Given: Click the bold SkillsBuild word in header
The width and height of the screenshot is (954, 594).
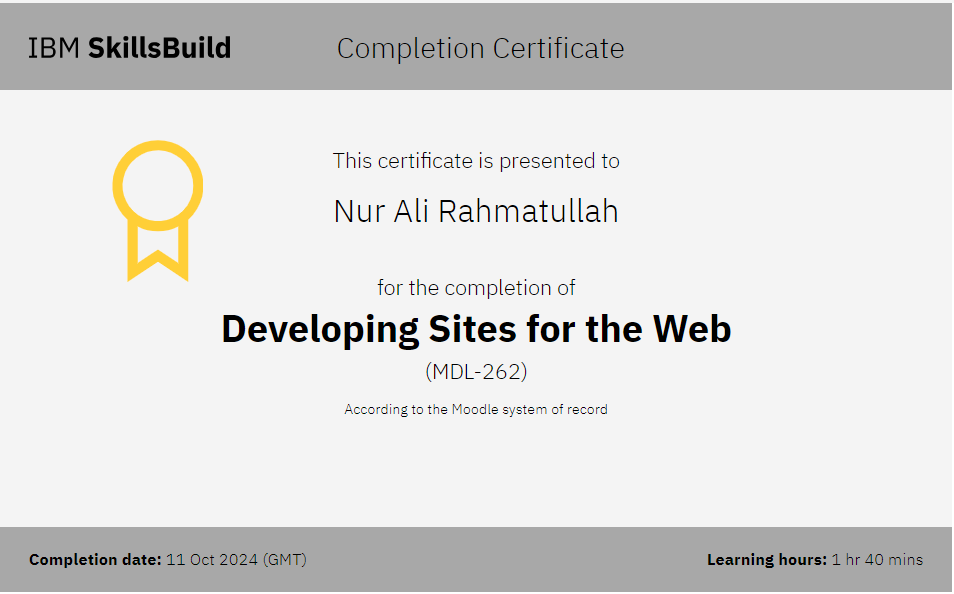Looking at the screenshot, I should point(159,48).
